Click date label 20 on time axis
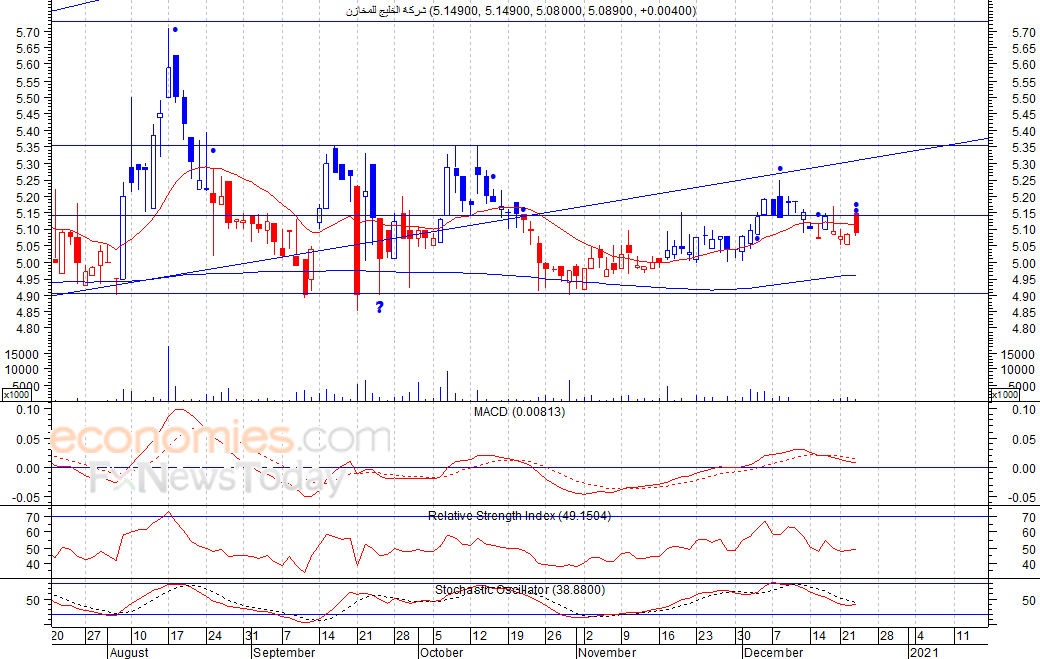Screen dimensions: 1040x659 [58, 636]
